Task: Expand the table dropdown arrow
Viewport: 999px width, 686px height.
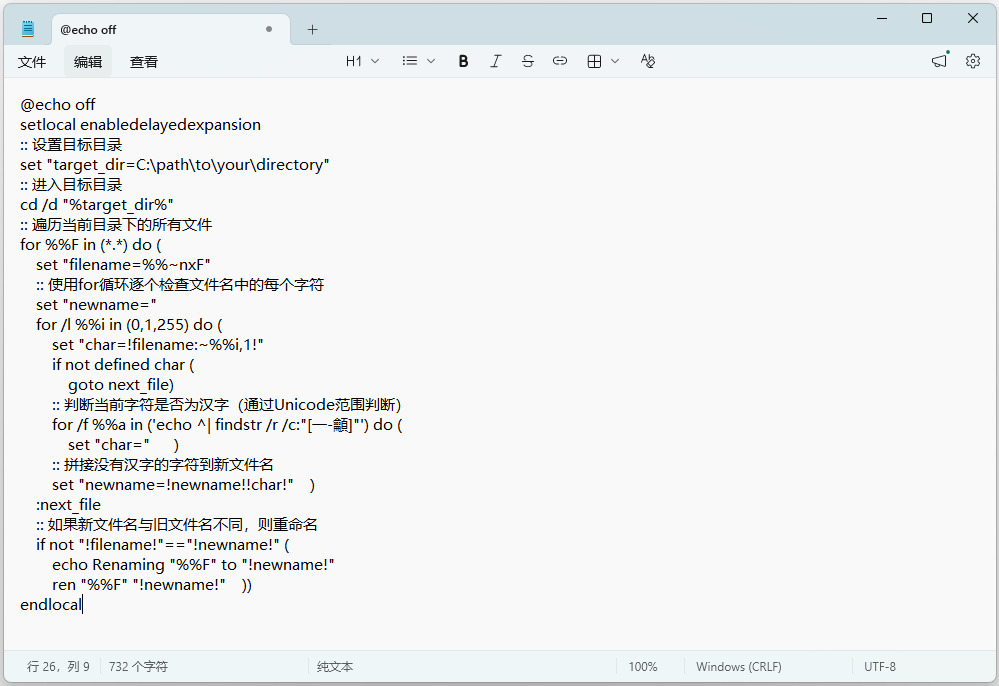Action: click(615, 61)
